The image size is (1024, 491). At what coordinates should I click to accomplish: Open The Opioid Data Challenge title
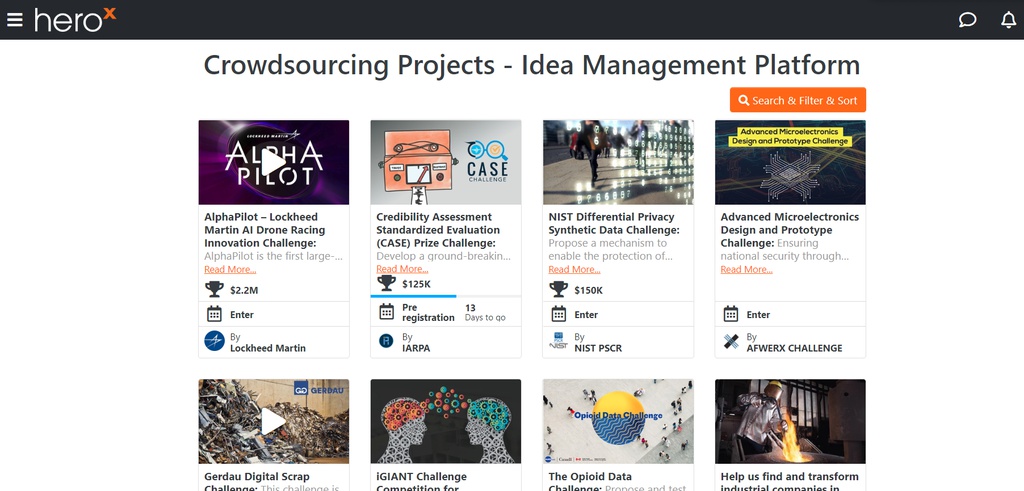pos(590,483)
